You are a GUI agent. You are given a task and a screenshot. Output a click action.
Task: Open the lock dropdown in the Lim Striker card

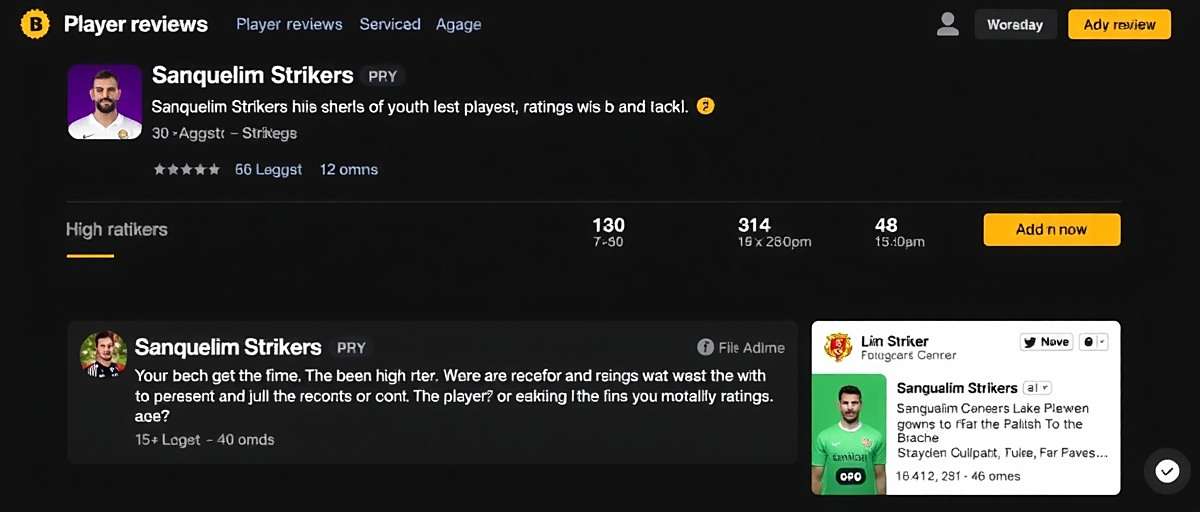point(1094,342)
